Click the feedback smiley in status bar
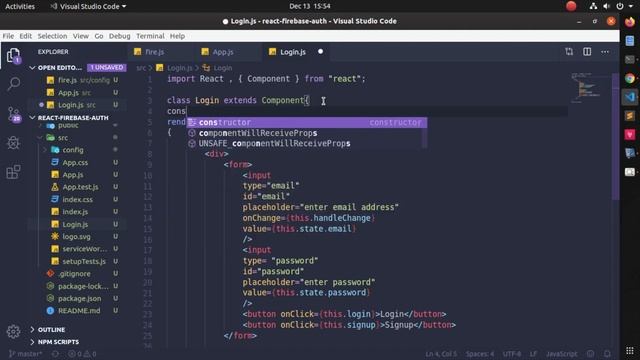640x360 pixels. (x=590, y=354)
